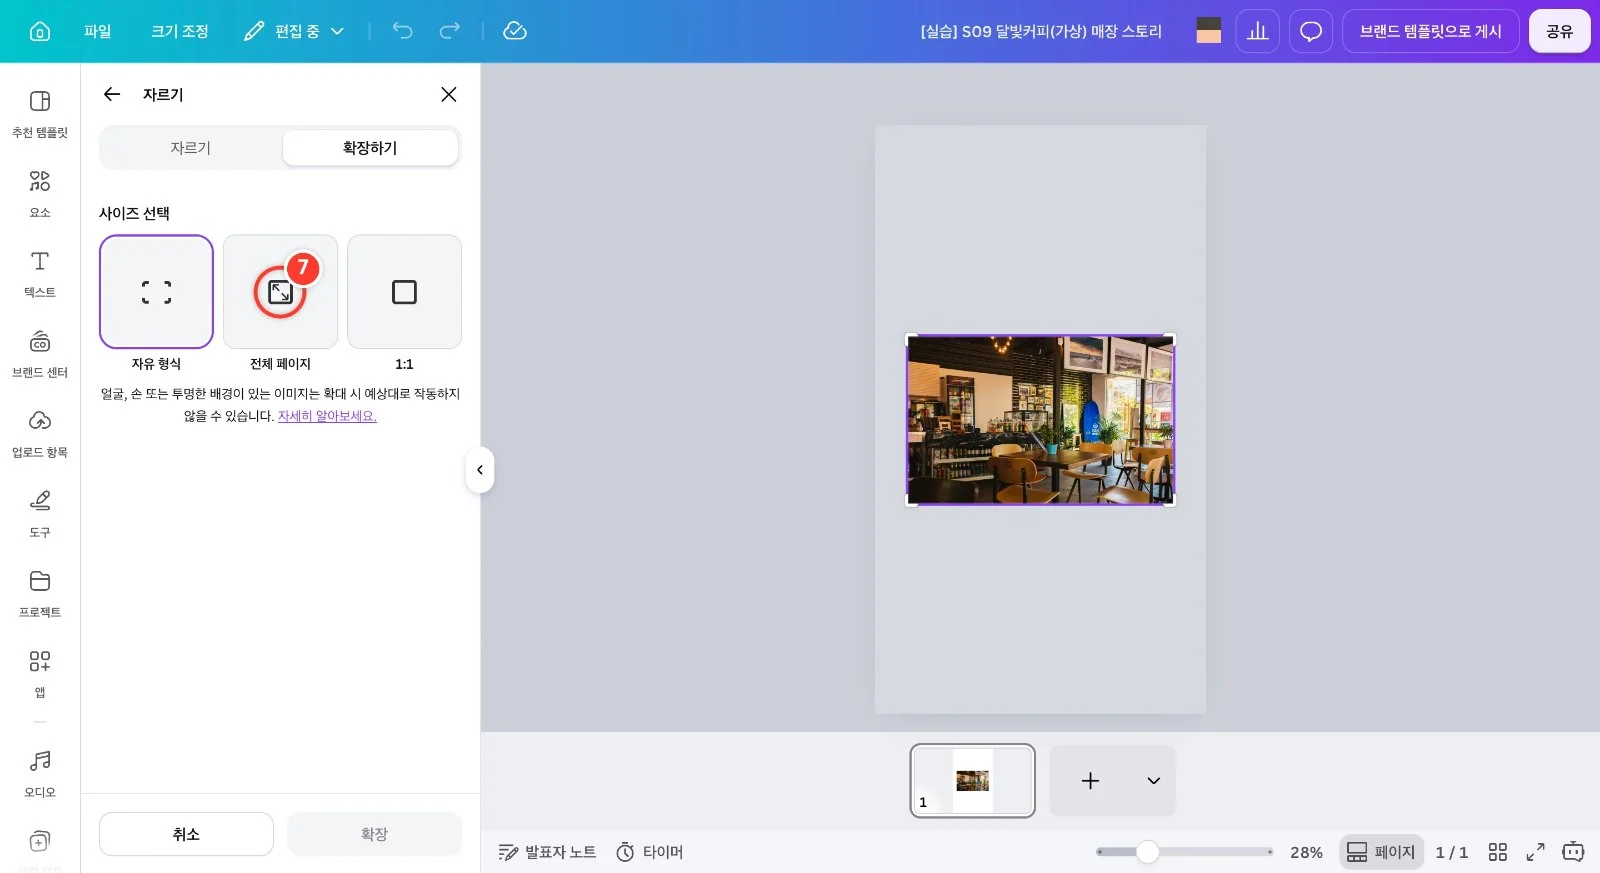Open 발표자 노트 presenter notes

click(x=547, y=852)
